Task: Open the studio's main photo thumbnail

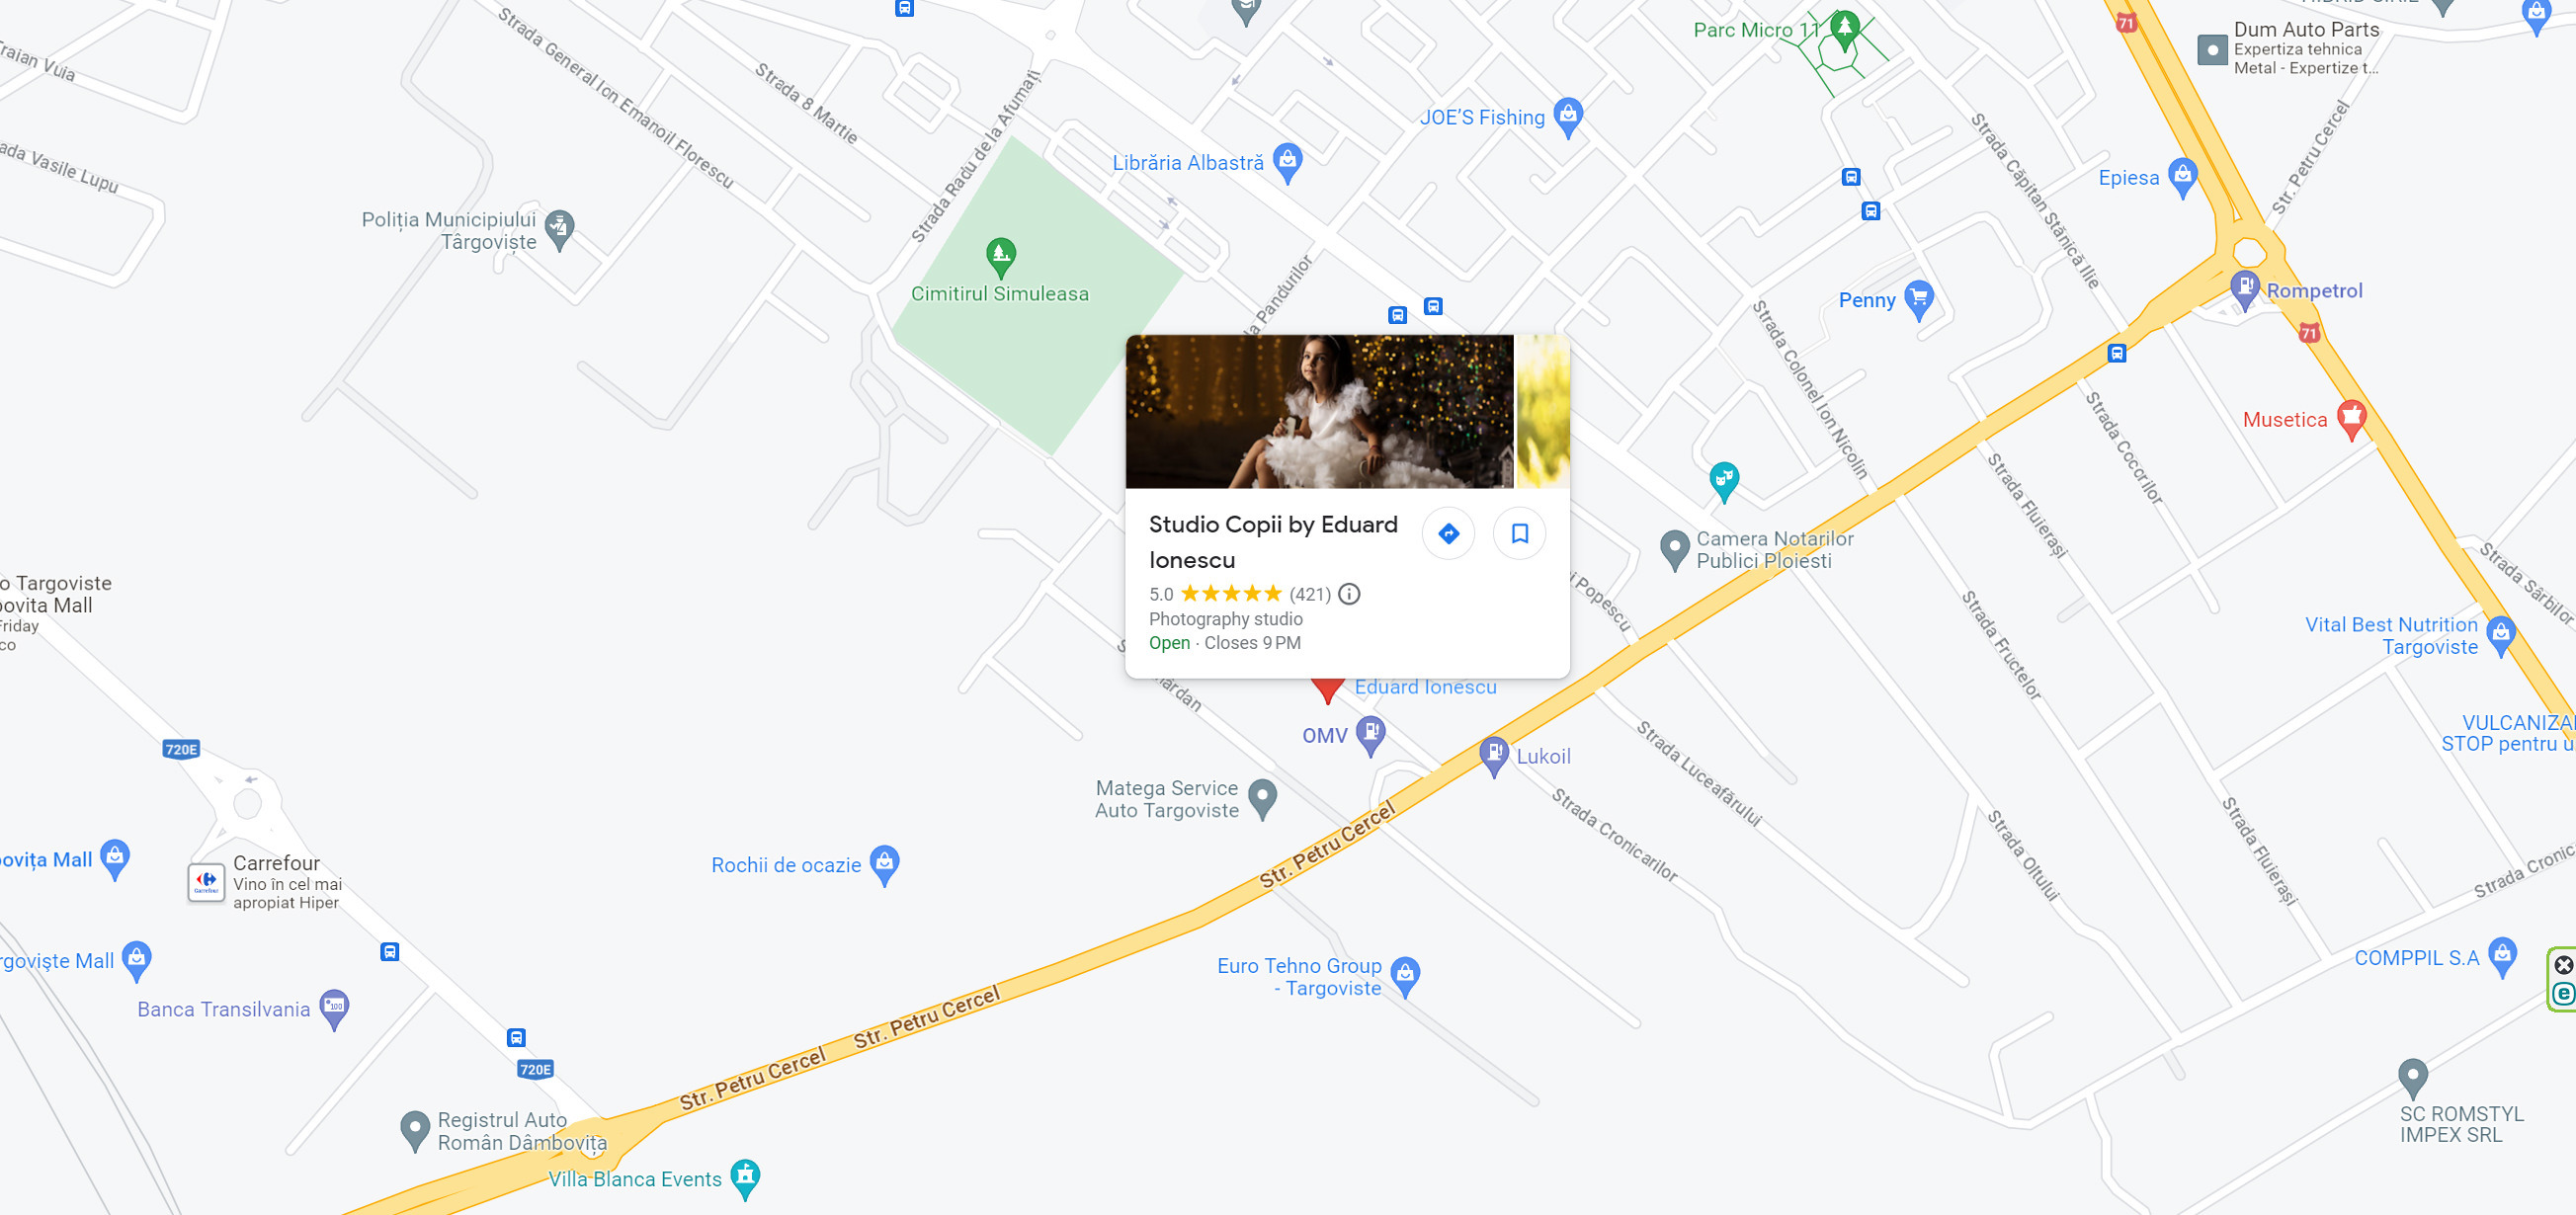Action: pyautogui.click(x=1319, y=411)
